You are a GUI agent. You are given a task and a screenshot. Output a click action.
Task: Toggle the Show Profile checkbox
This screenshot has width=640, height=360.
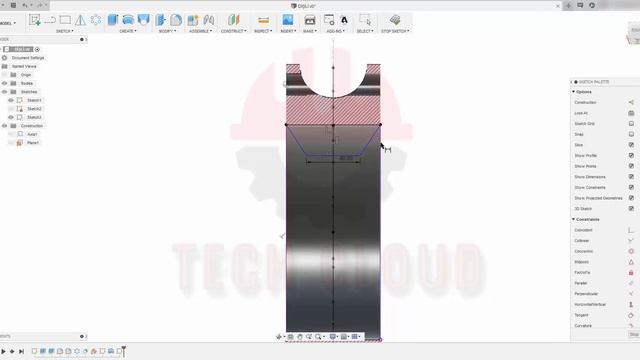pyautogui.click(x=631, y=156)
